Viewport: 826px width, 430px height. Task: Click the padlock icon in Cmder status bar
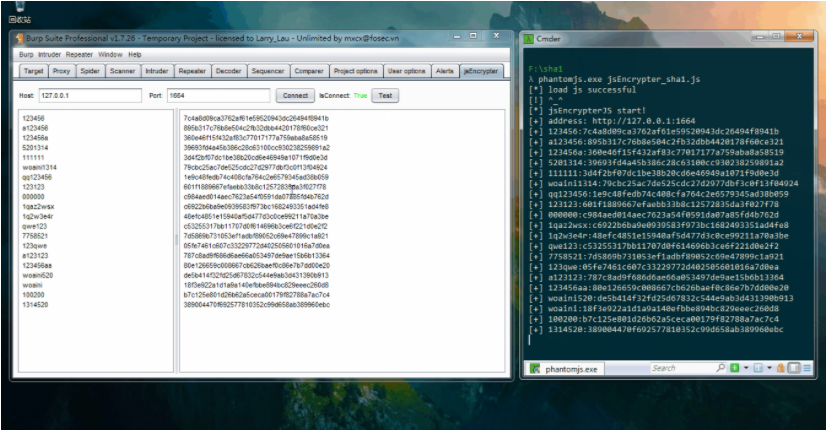pyautogui.click(x=781, y=368)
